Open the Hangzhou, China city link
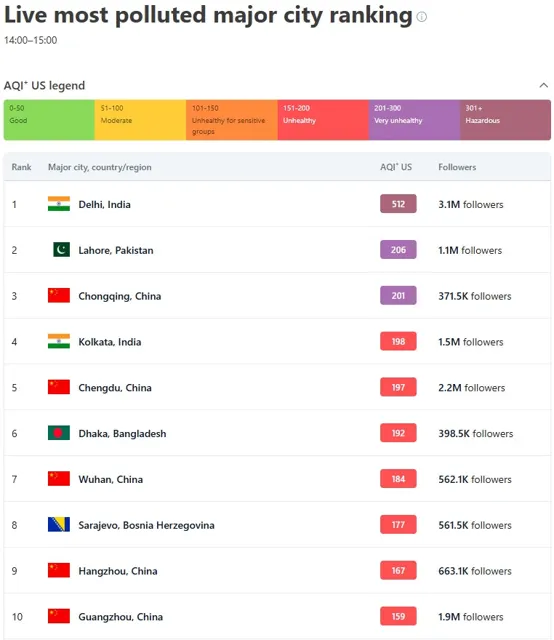 click(x=118, y=571)
